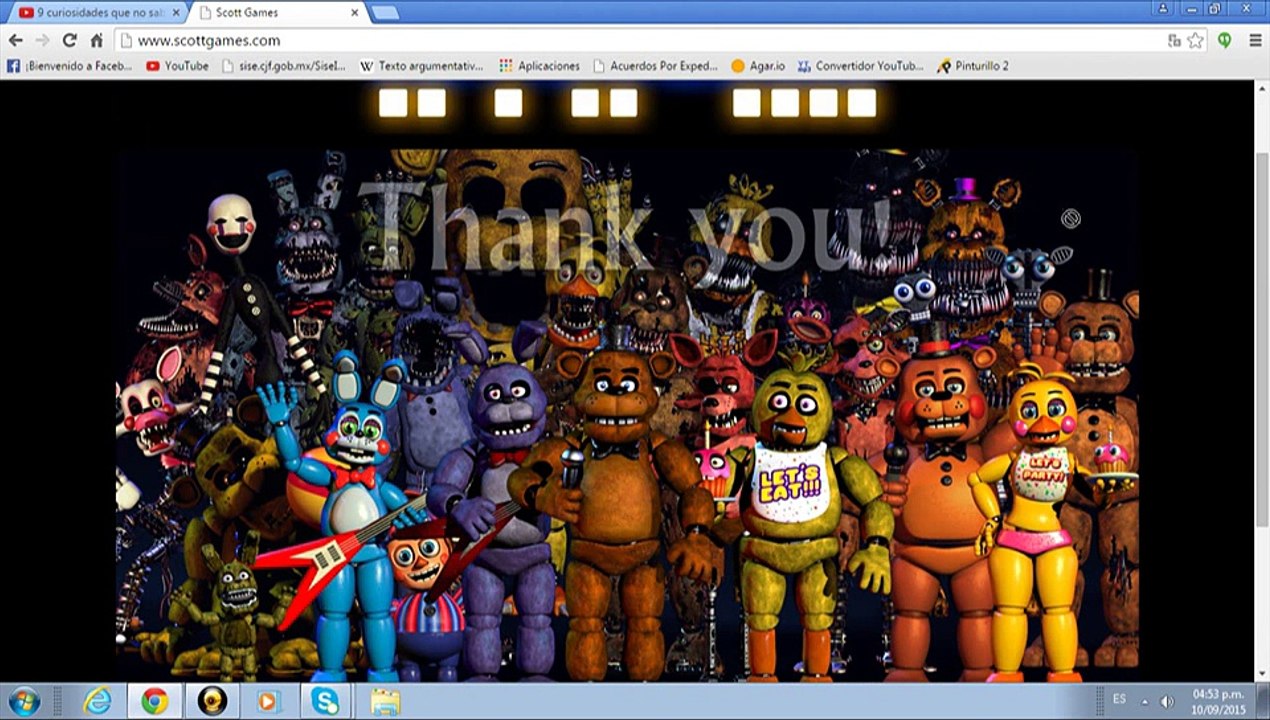Open the Aplicaciones bookmark
This screenshot has height=720, width=1270.
coord(539,66)
